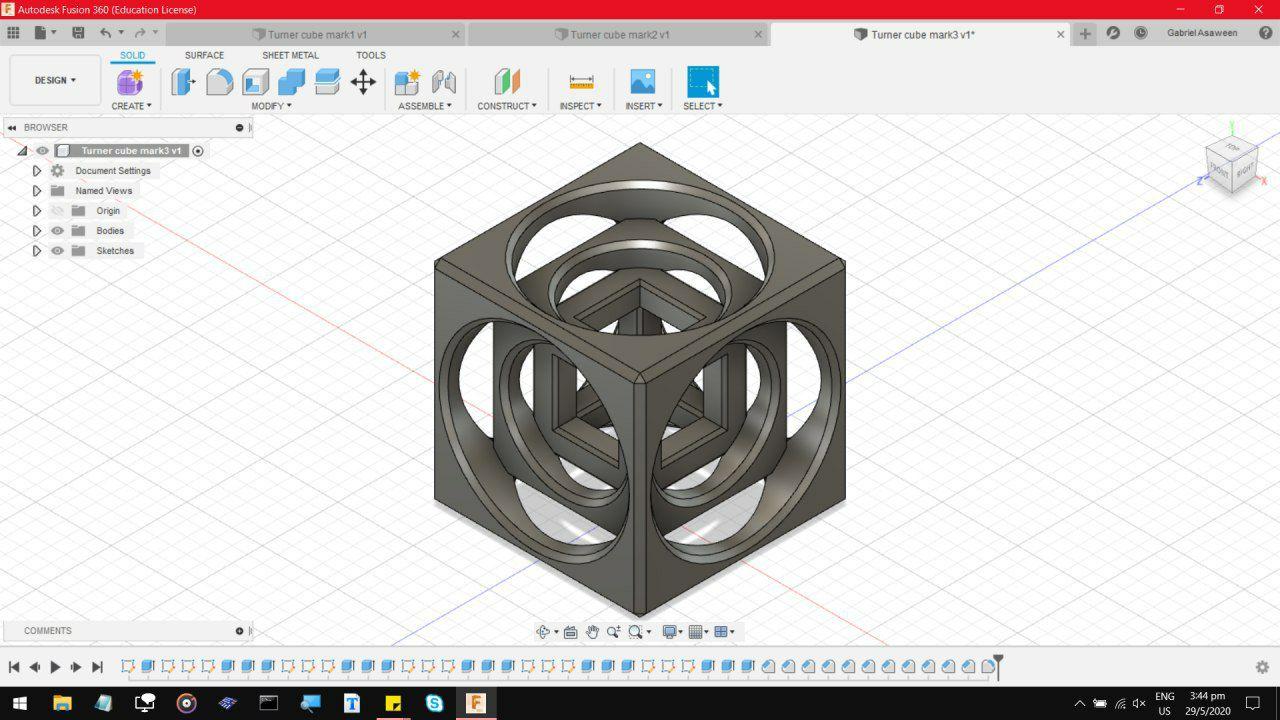Screen dimensions: 1280x720
Task: Click the Select tool icon
Action: click(x=703, y=82)
